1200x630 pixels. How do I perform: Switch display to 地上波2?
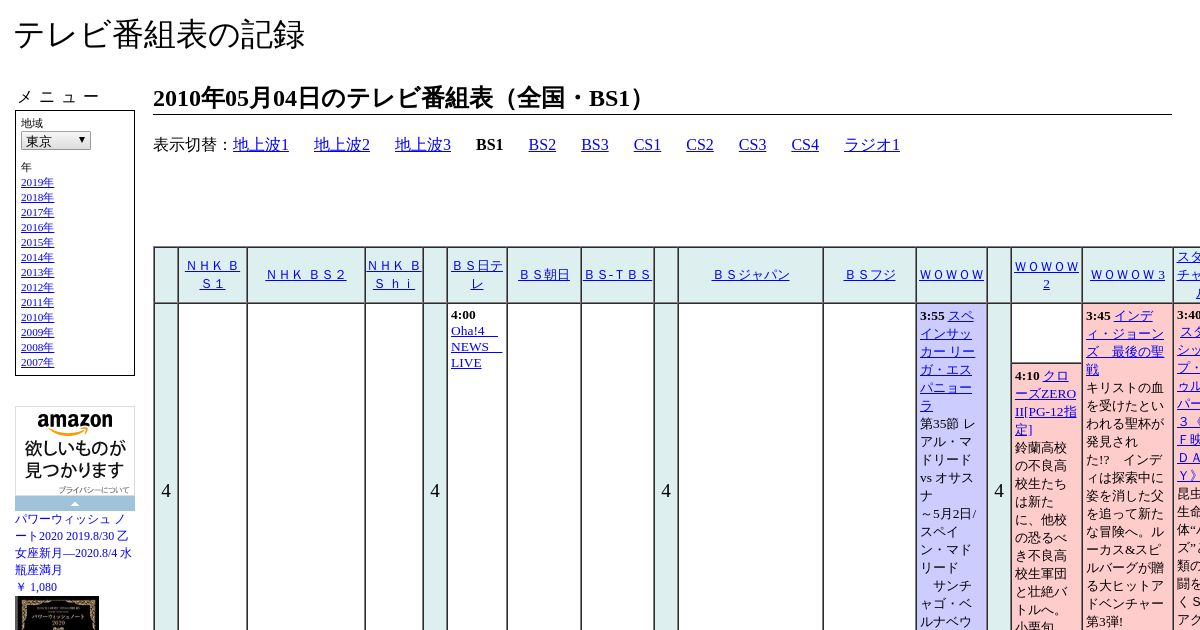coord(342,145)
